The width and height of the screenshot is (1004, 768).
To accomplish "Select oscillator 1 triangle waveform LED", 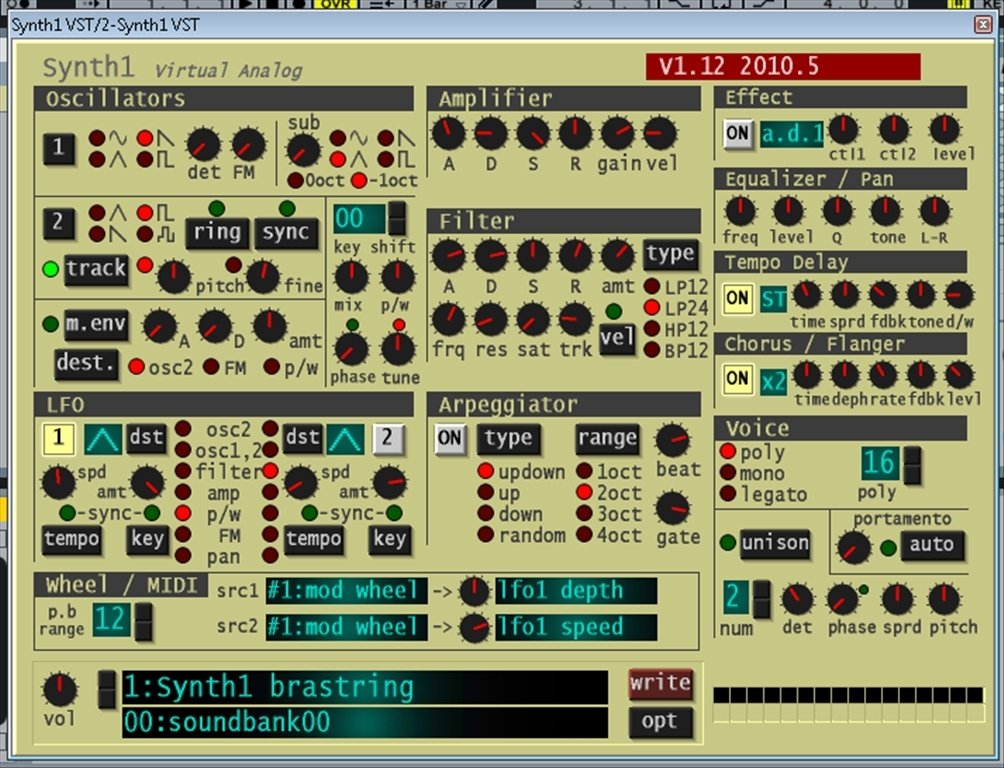I will (97, 159).
